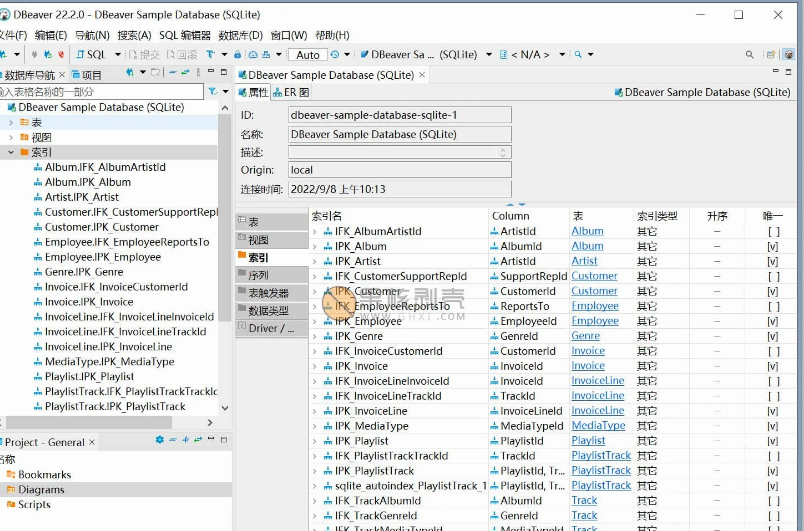This screenshot has width=804, height=531.
Task: Click the first icon on the main toolbar
Action: (4, 54)
